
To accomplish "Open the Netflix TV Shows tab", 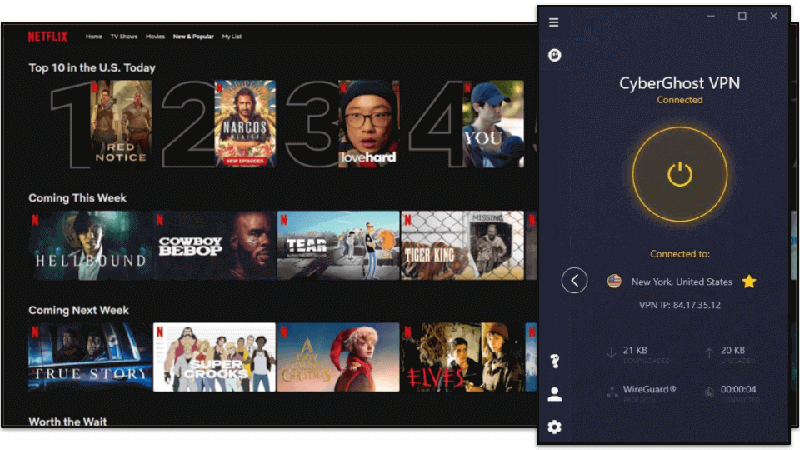I will (124, 37).
